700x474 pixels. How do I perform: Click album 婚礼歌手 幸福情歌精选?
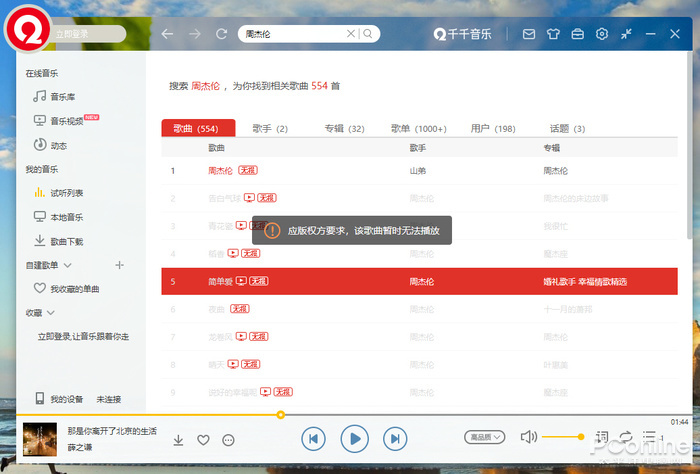585,282
